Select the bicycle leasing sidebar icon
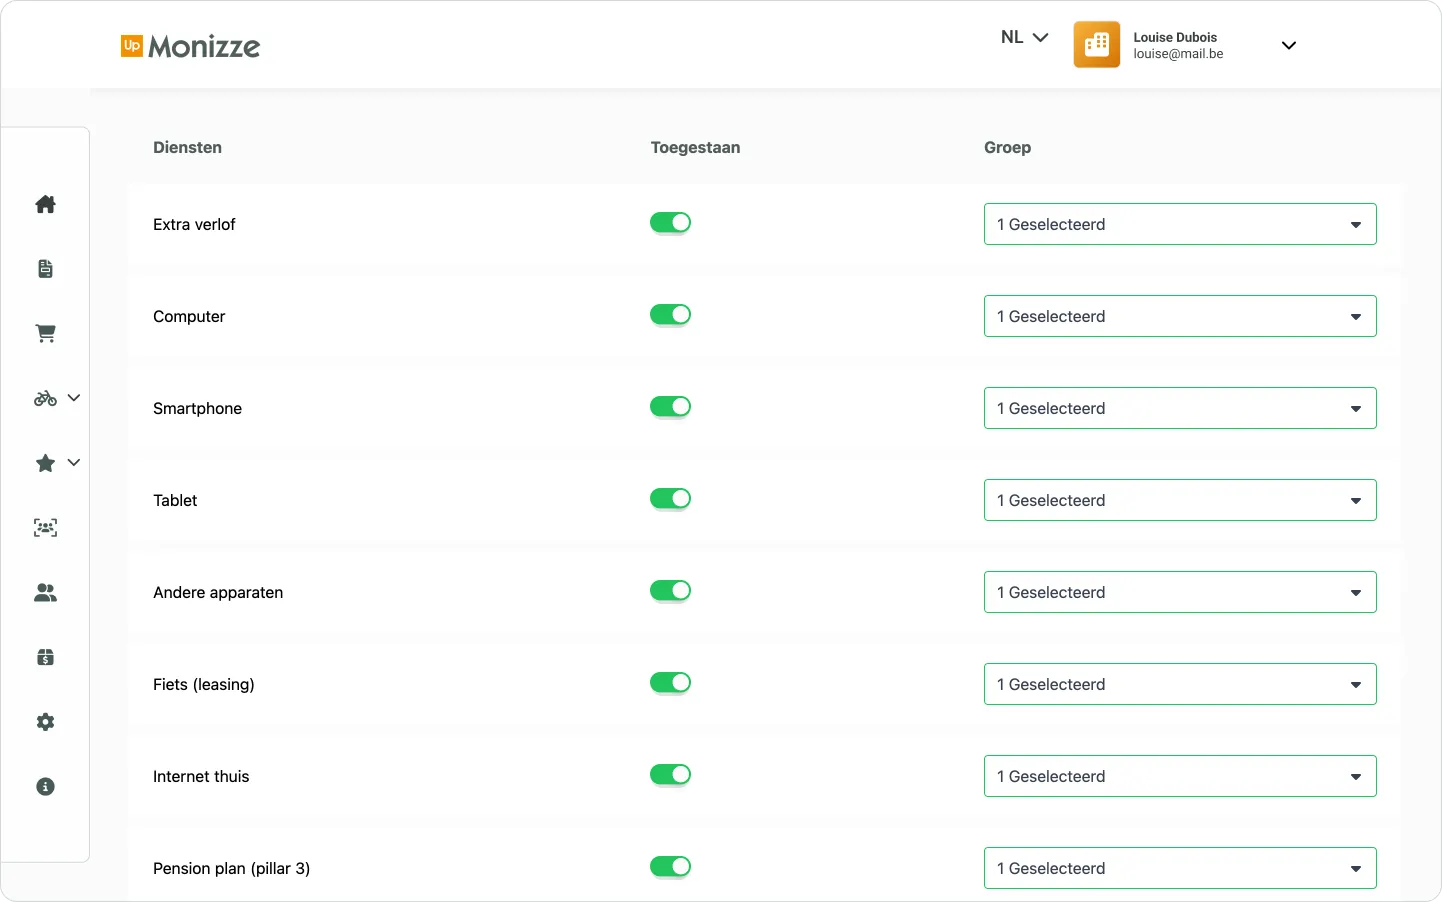Image resolution: width=1442 pixels, height=902 pixels. pos(43,398)
